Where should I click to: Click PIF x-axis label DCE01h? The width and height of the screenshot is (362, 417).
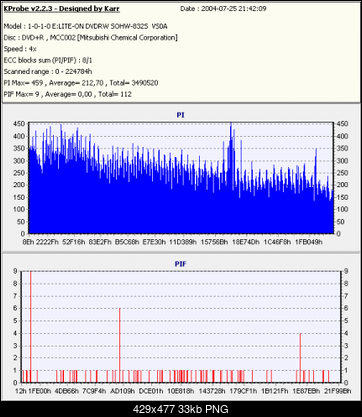(x=151, y=391)
